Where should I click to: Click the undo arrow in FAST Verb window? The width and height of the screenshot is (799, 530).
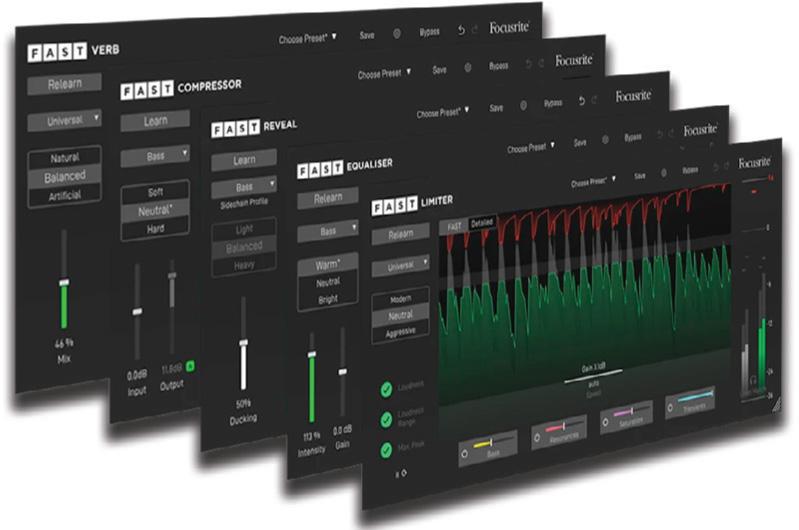point(461,30)
